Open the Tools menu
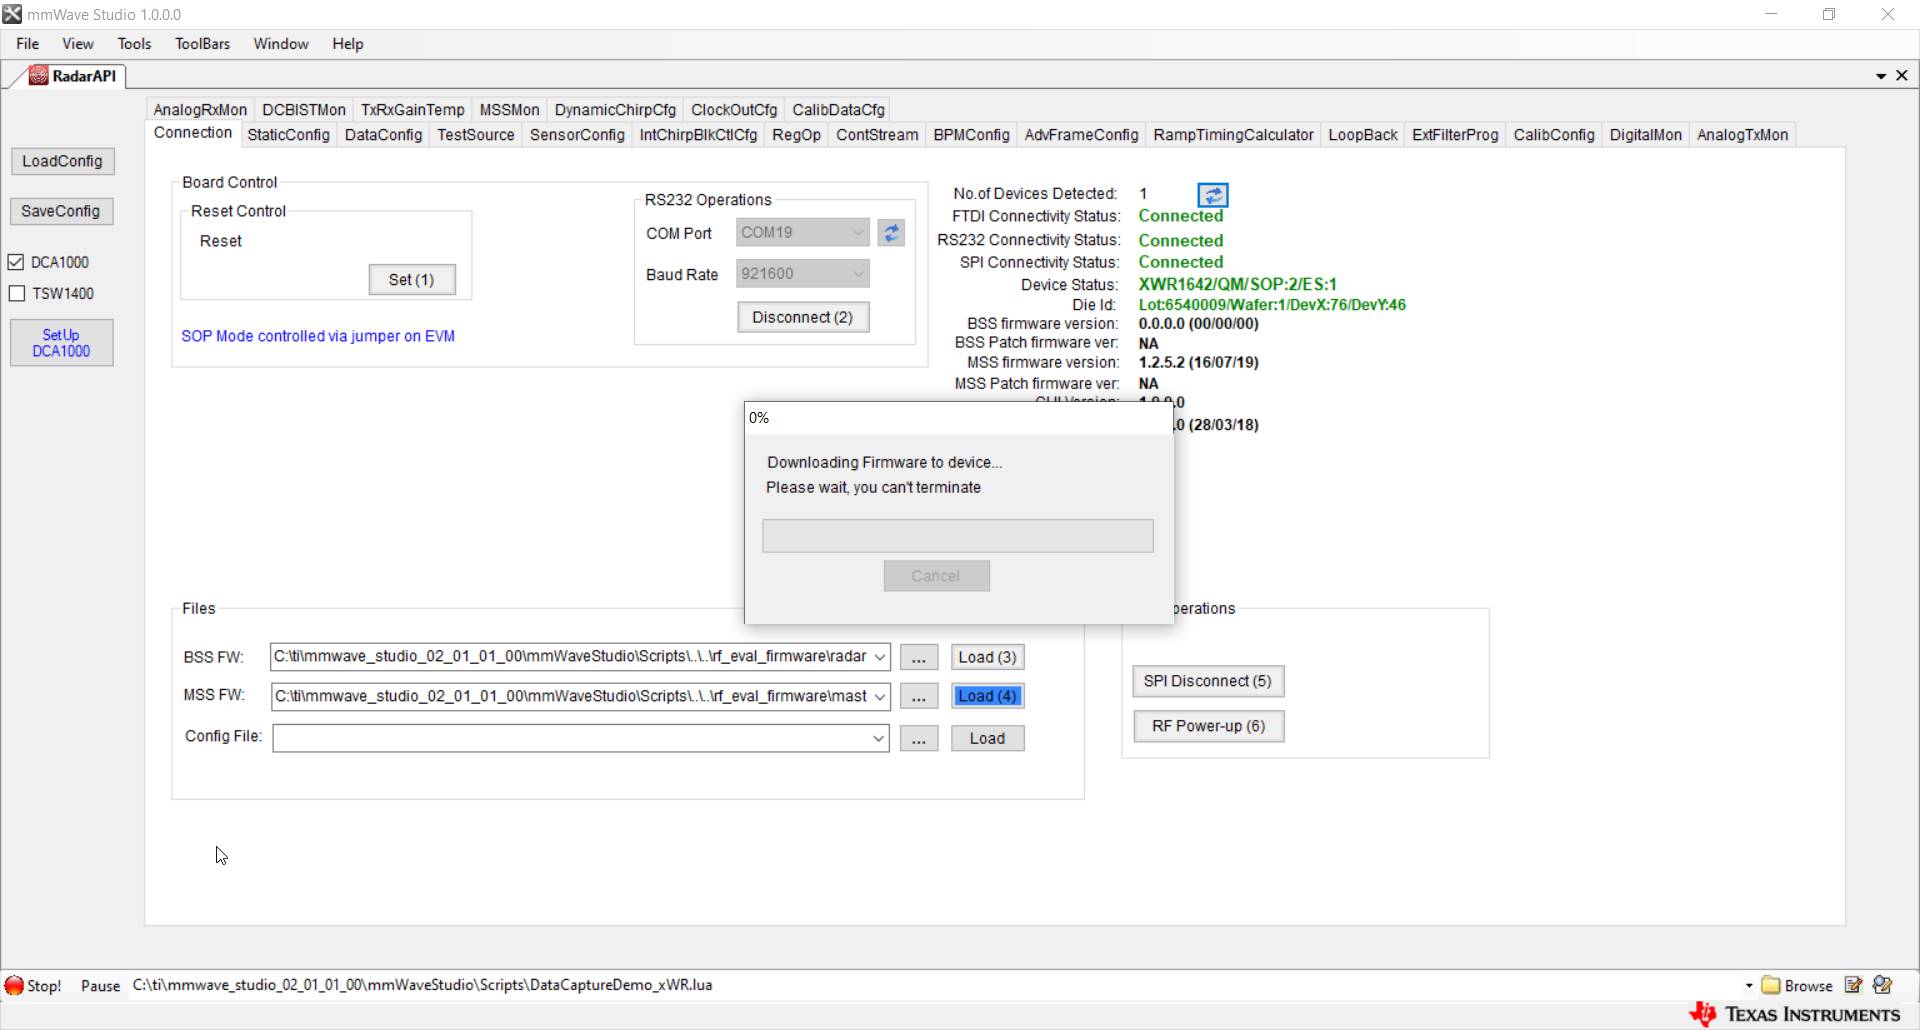Viewport: 1920px width, 1030px height. (x=134, y=44)
